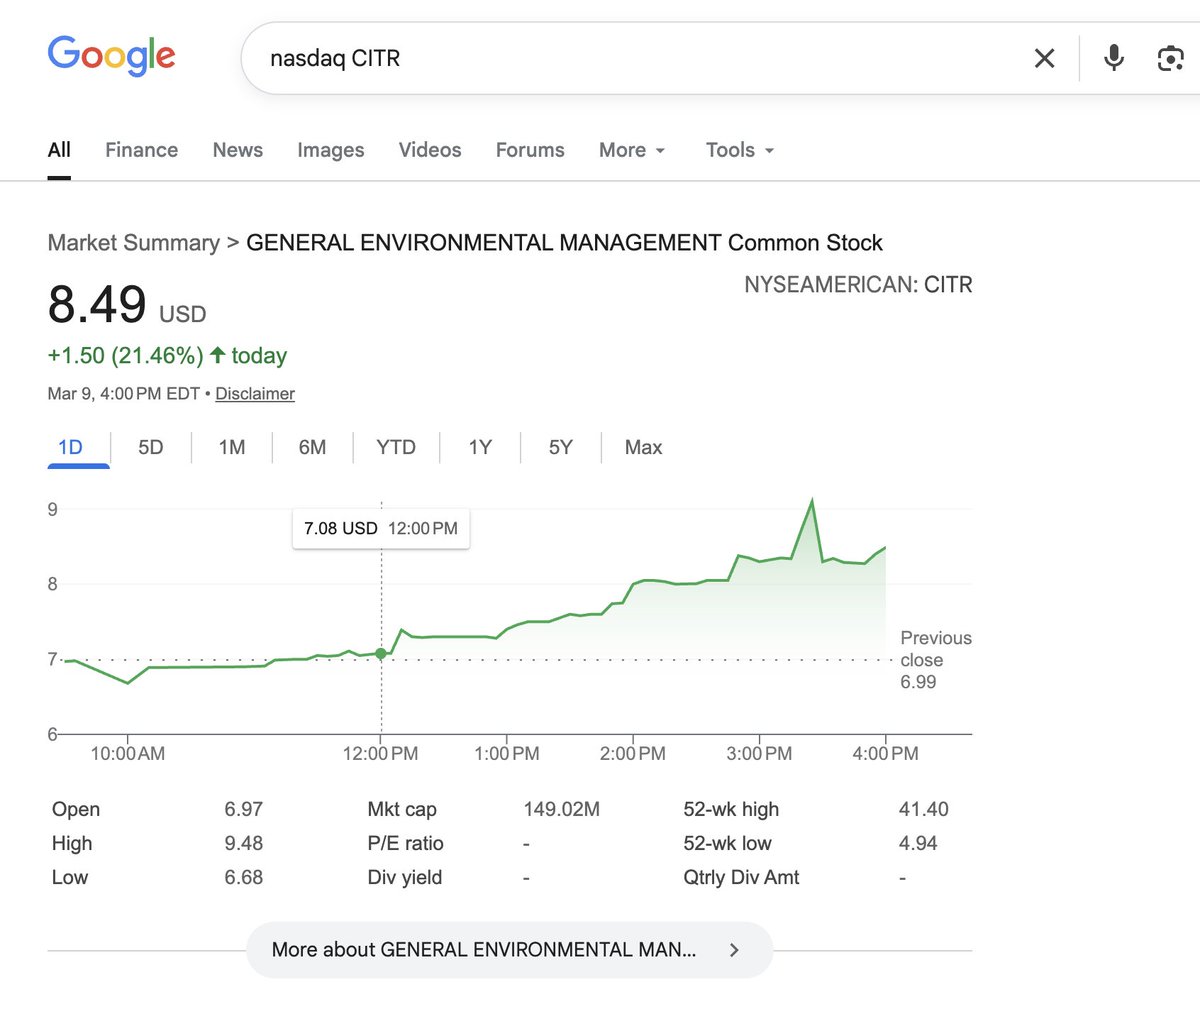1200x1026 pixels.
Task: Click the Low value 6.68
Action: pyautogui.click(x=243, y=877)
